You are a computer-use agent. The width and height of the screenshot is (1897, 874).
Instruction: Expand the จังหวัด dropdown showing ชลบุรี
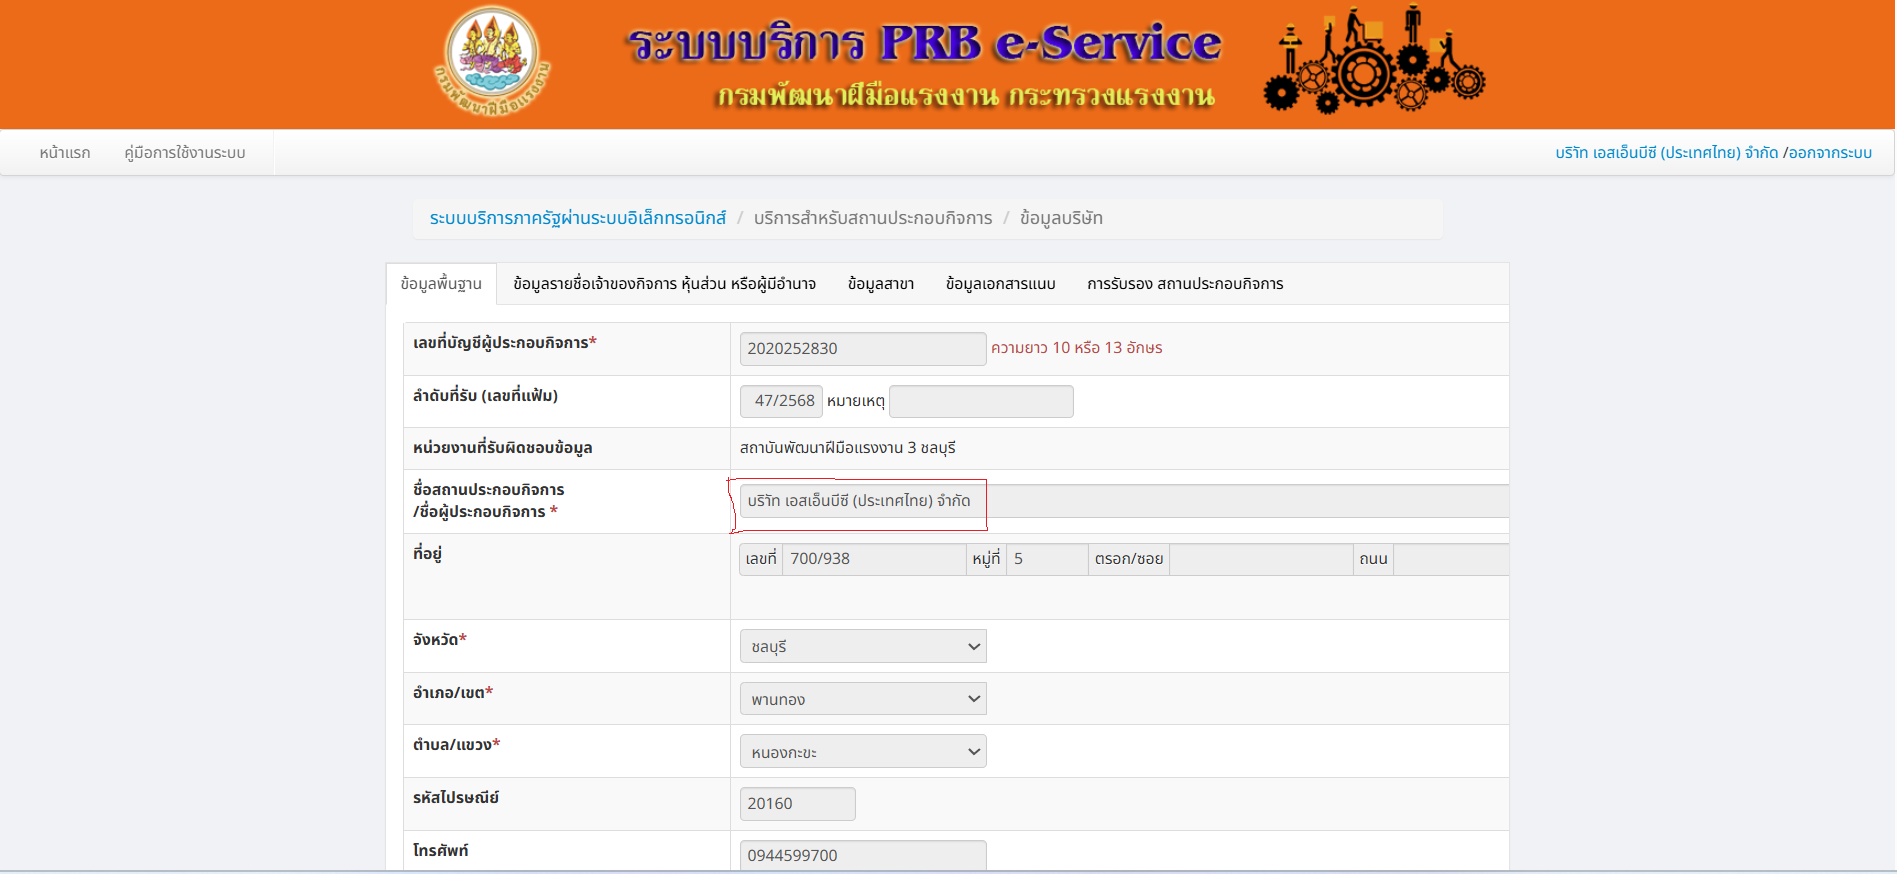click(x=863, y=646)
